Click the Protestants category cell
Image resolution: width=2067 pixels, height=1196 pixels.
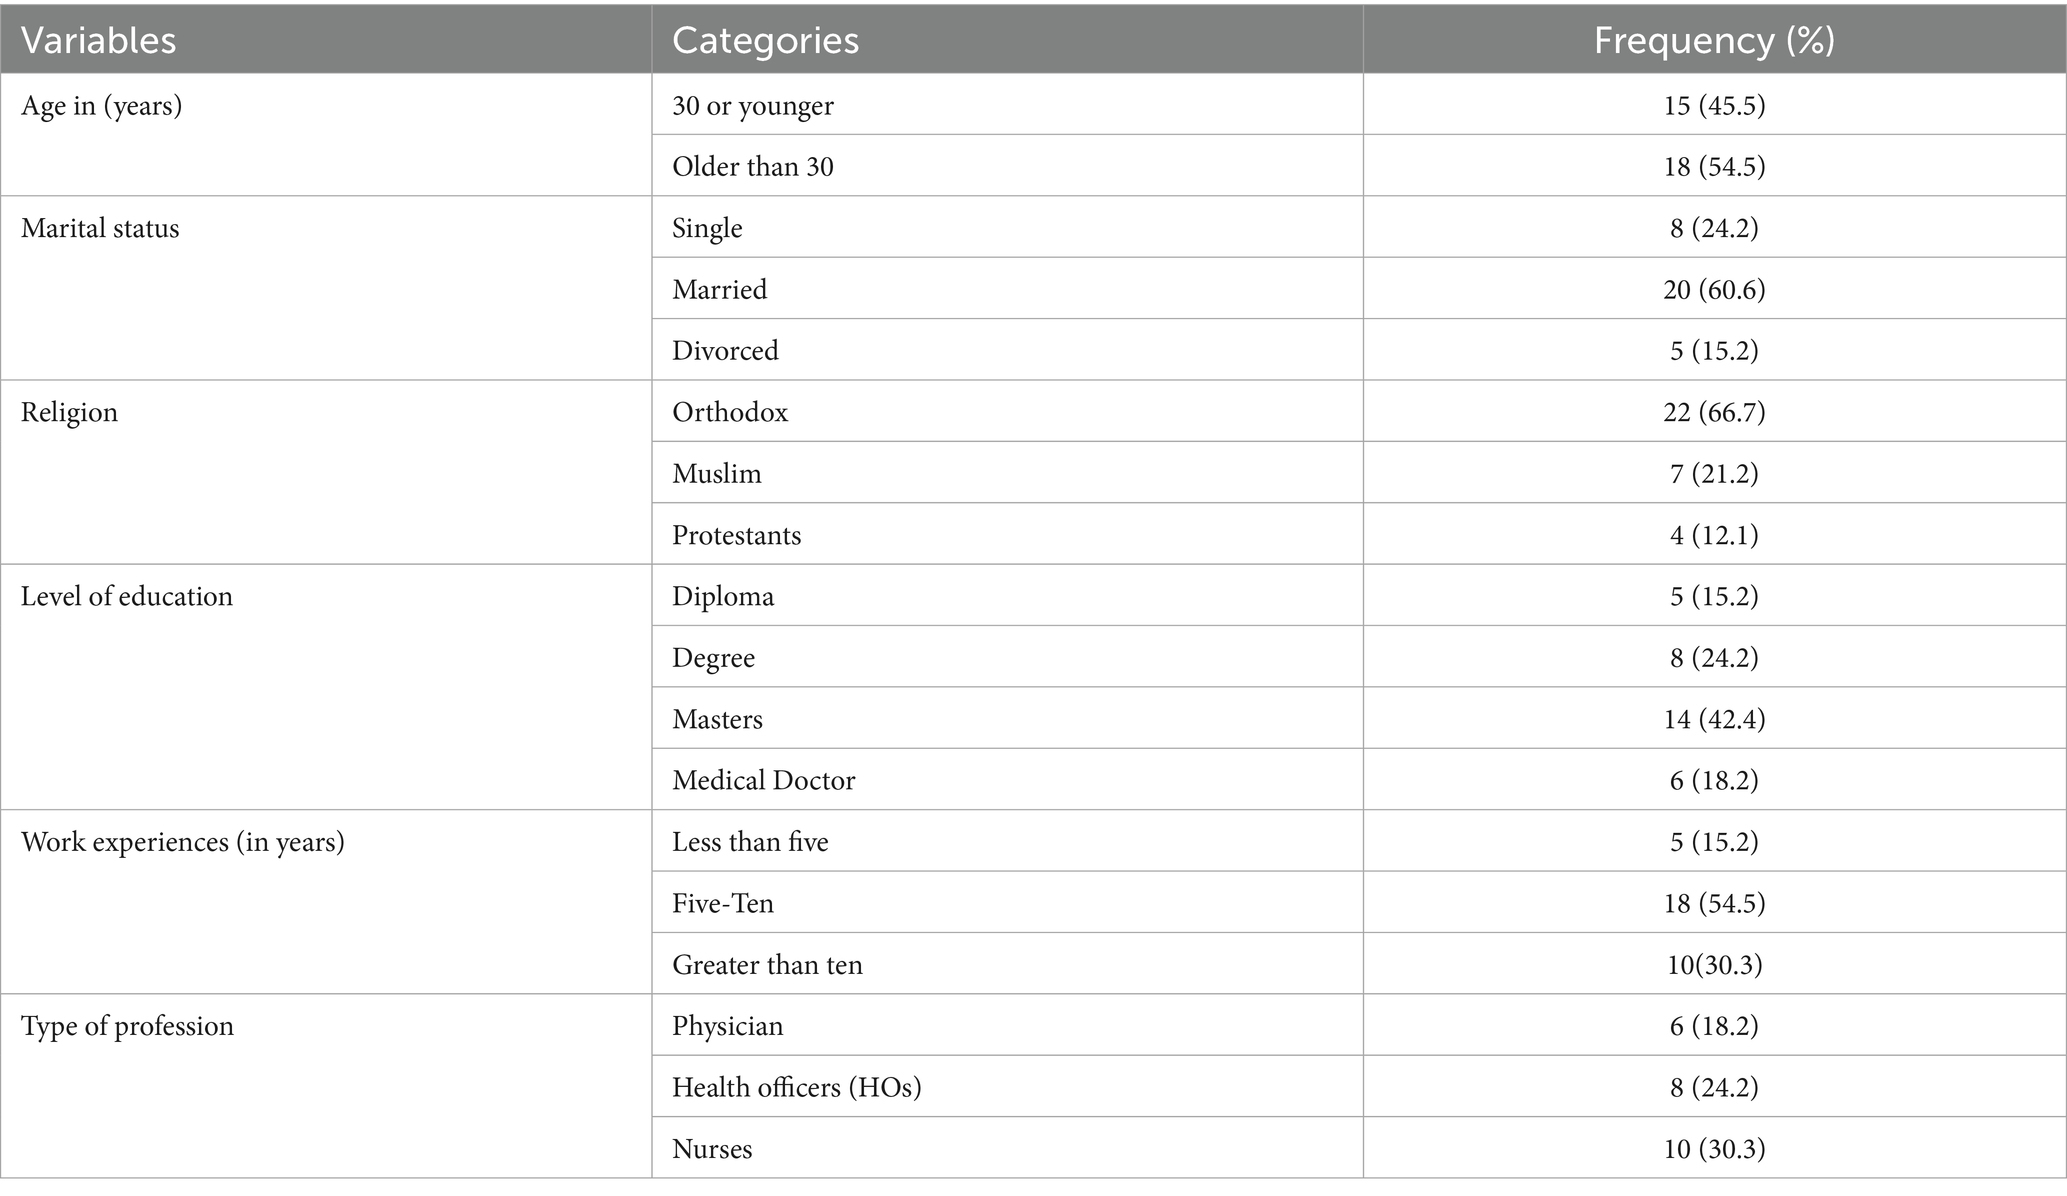click(x=1007, y=535)
